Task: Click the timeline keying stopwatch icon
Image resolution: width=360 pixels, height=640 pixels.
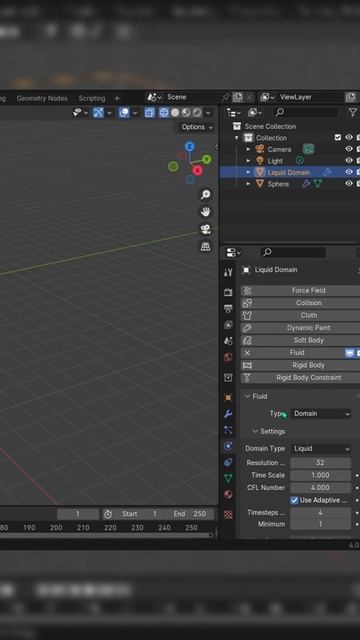Action: pyautogui.click(x=108, y=514)
